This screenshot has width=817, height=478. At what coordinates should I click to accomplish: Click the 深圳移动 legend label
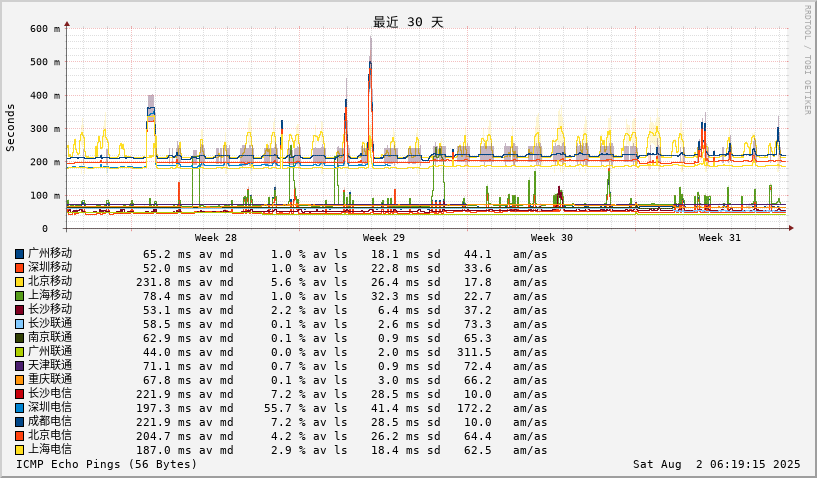[x=50, y=267]
